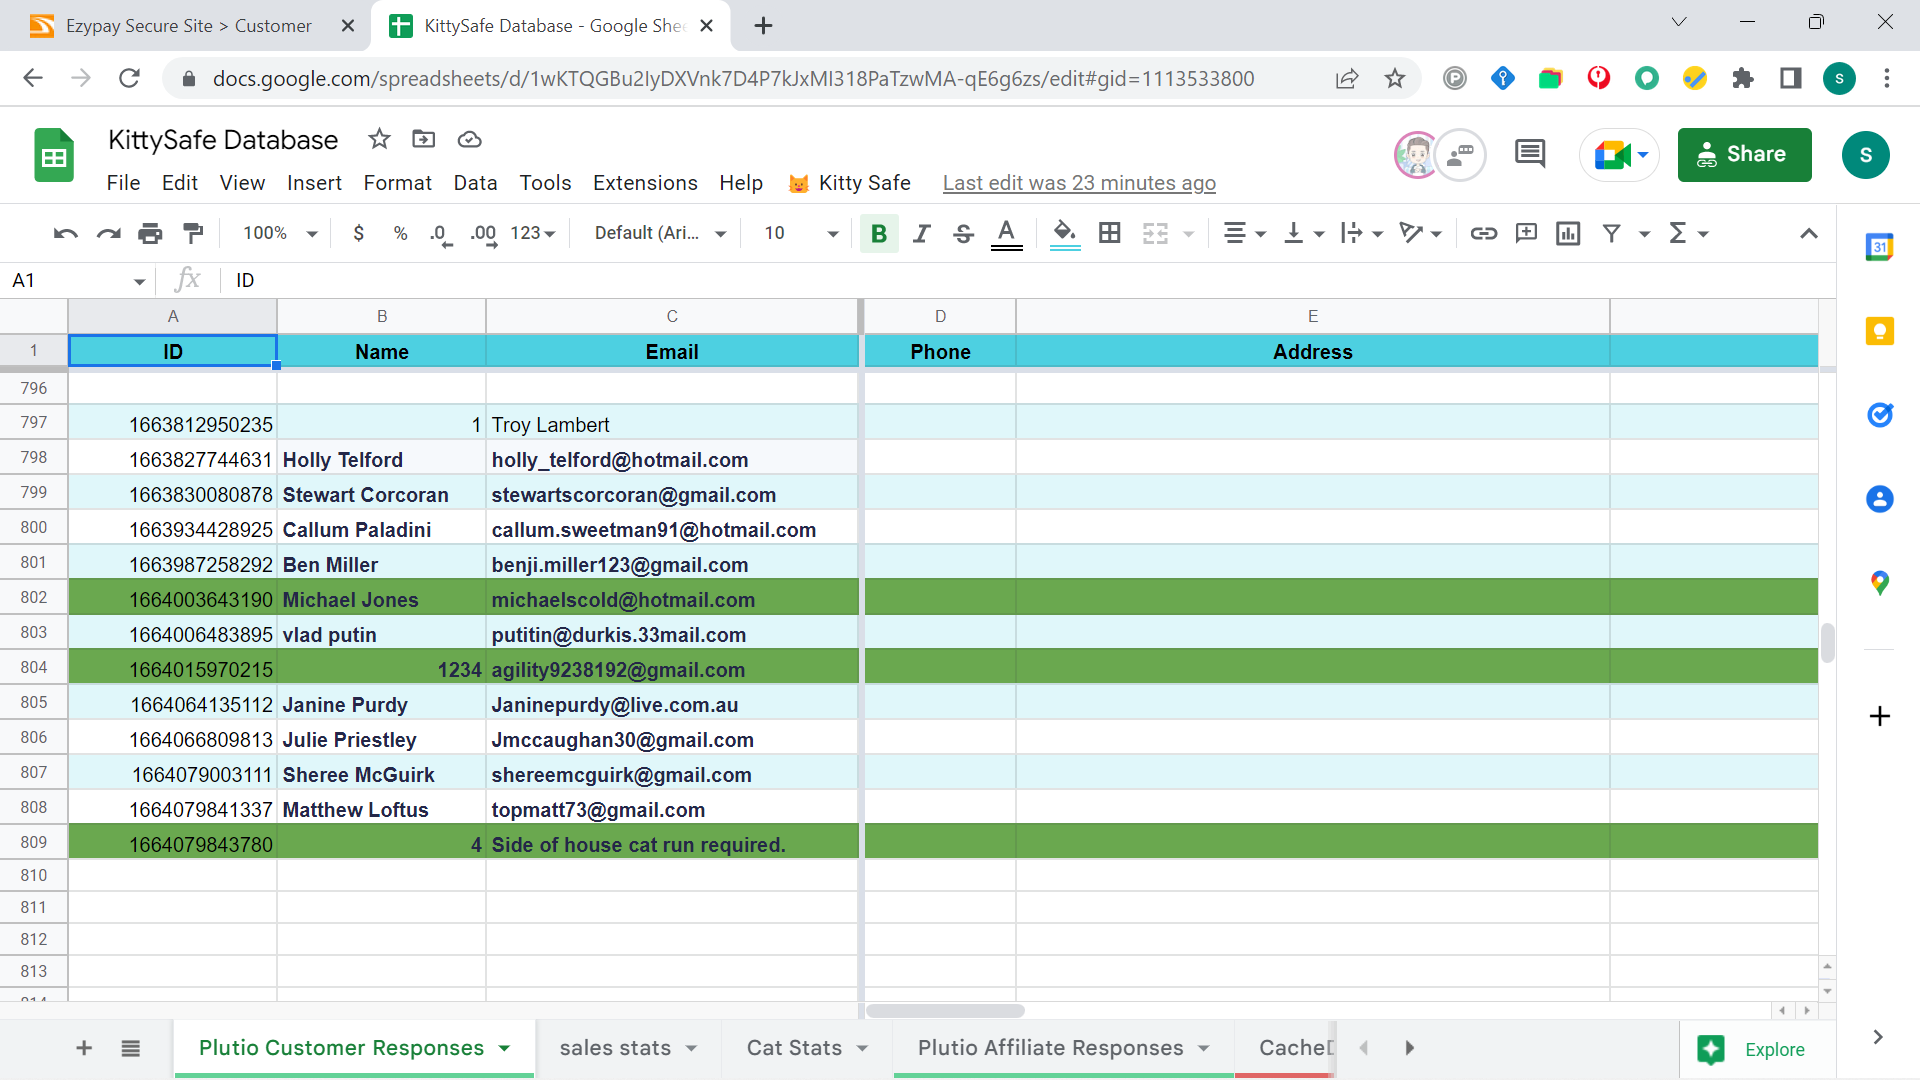The width and height of the screenshot is (1920, 1080).
Task: Add a new sheet with plus button
Action: click(84, 1048)
